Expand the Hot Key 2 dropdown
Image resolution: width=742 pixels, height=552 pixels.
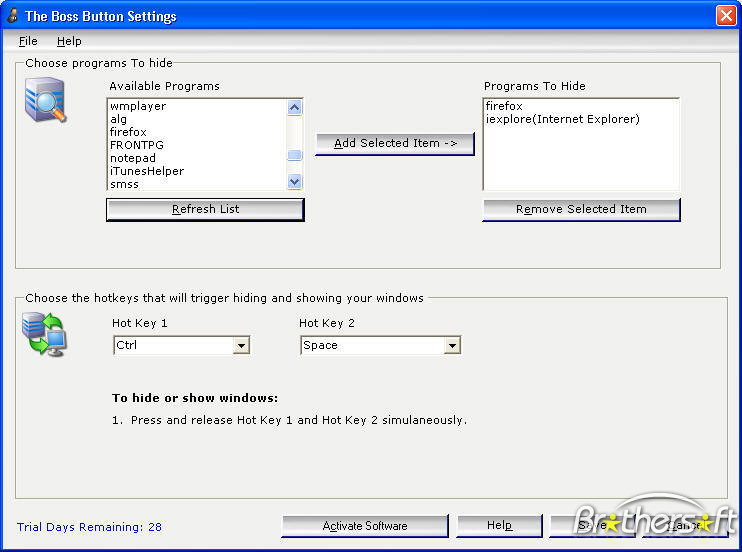(452, 346)
